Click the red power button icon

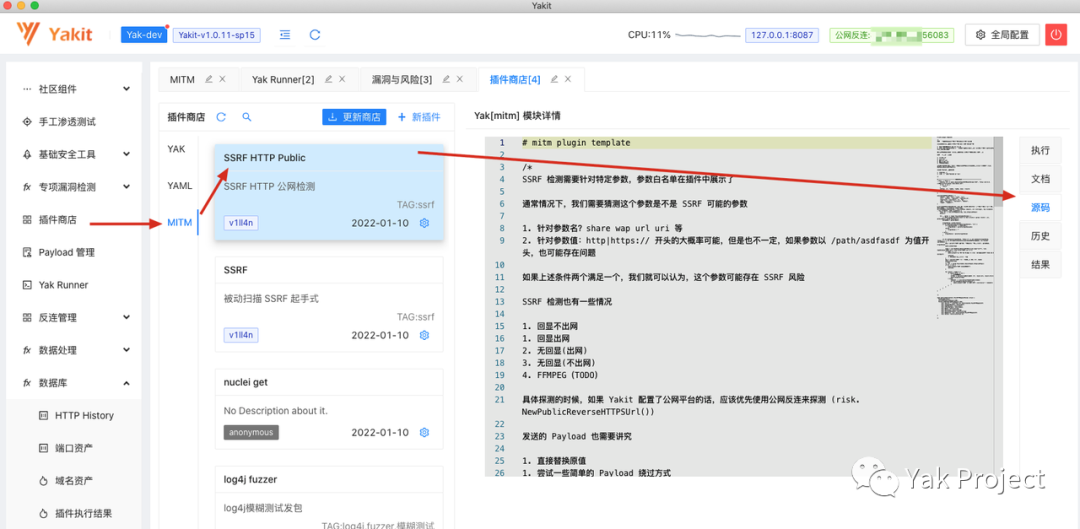pos(1056,34)
